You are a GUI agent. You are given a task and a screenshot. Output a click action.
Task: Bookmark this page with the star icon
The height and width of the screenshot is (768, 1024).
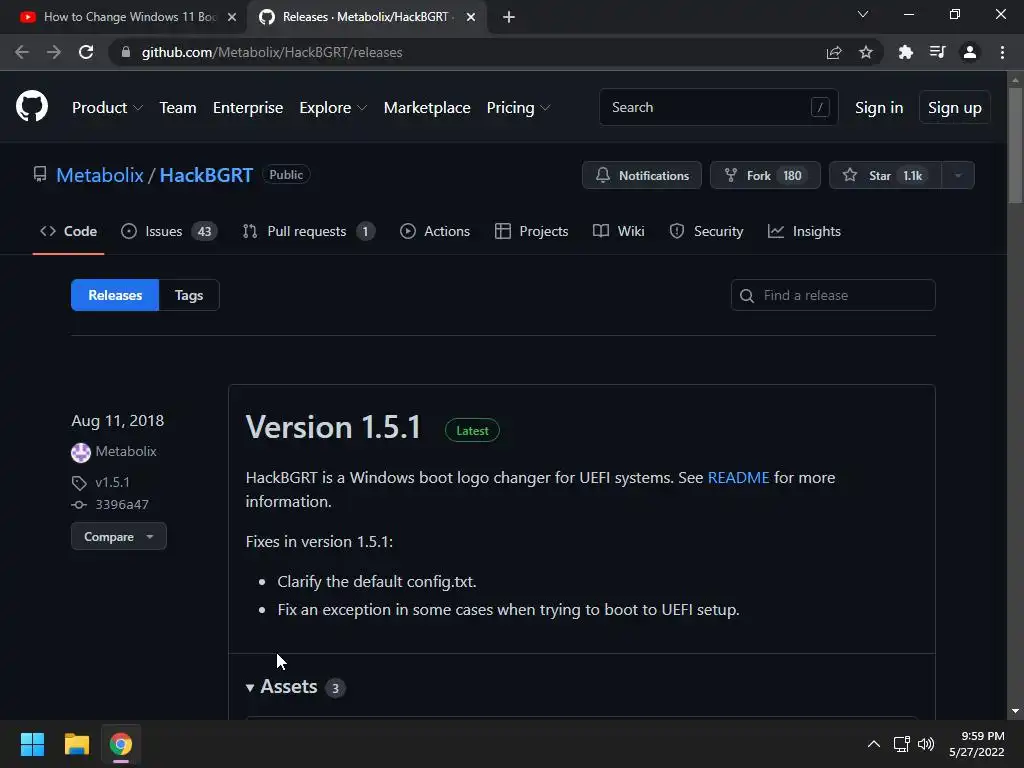[866, 52]
